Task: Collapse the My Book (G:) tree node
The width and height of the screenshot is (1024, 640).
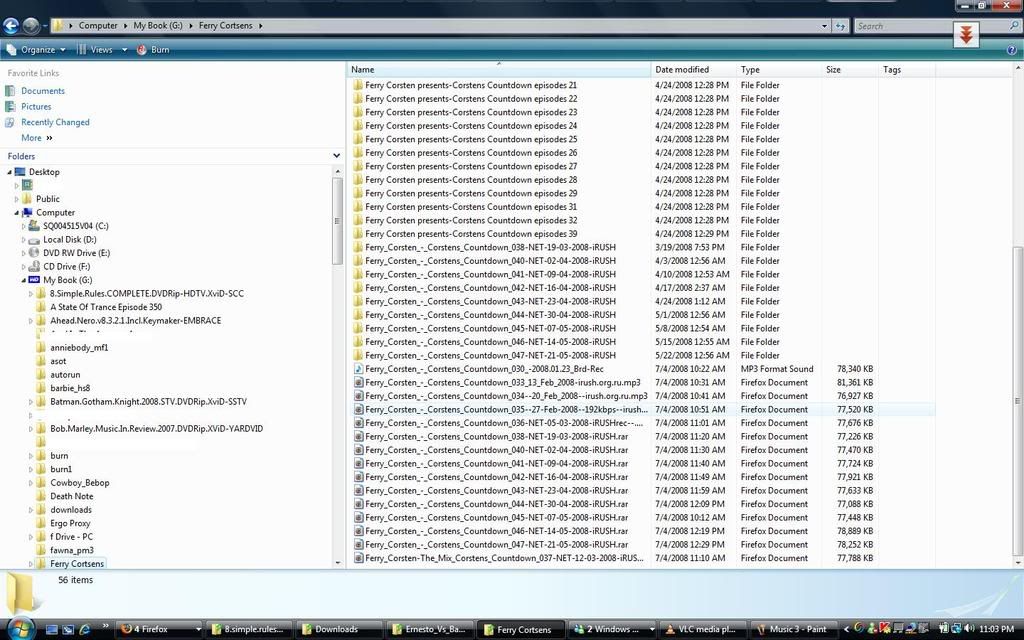Action: [24, 280]
